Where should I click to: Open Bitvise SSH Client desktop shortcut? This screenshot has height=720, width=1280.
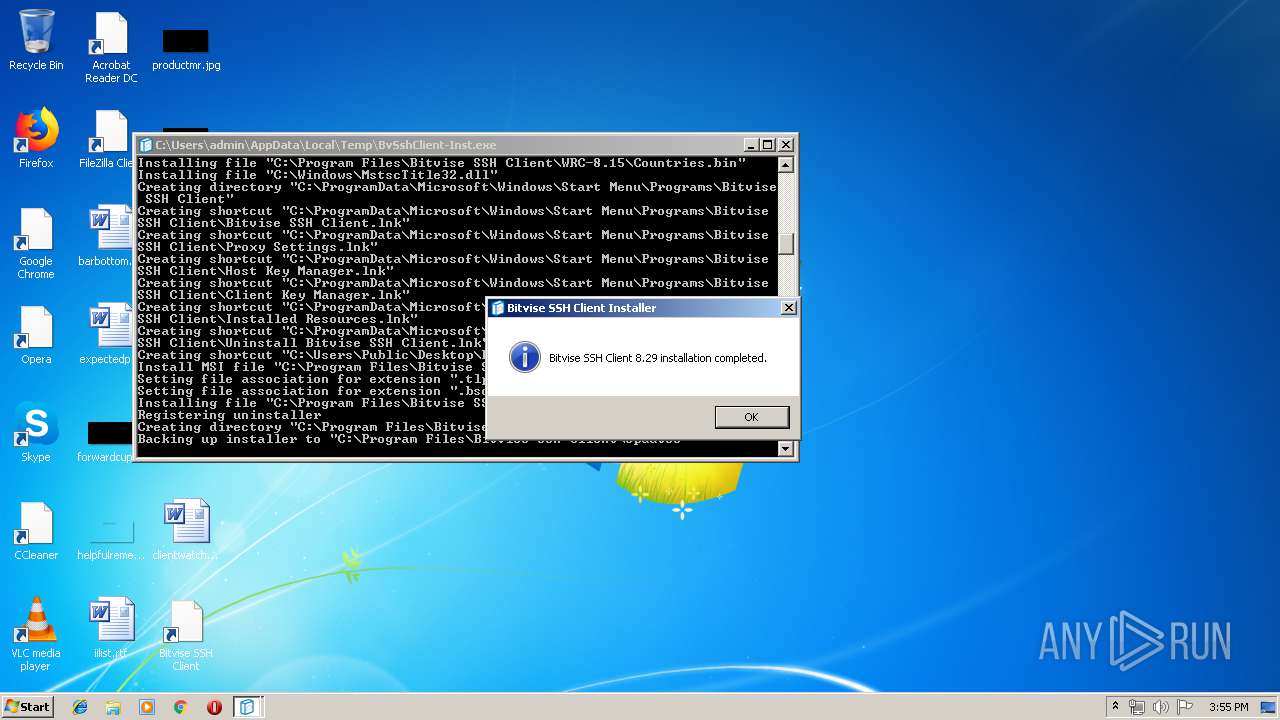tap(186, 634)
